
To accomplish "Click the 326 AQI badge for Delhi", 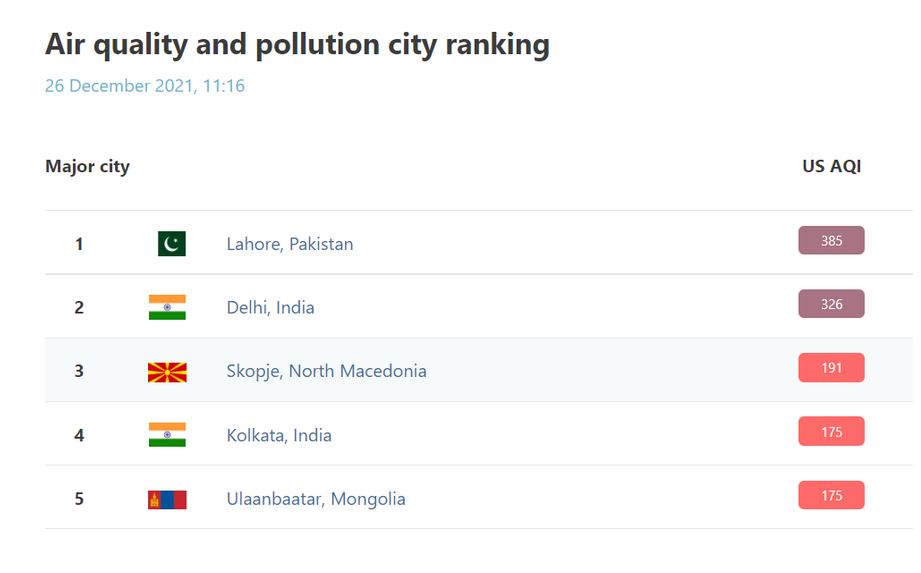I will 831,304.
